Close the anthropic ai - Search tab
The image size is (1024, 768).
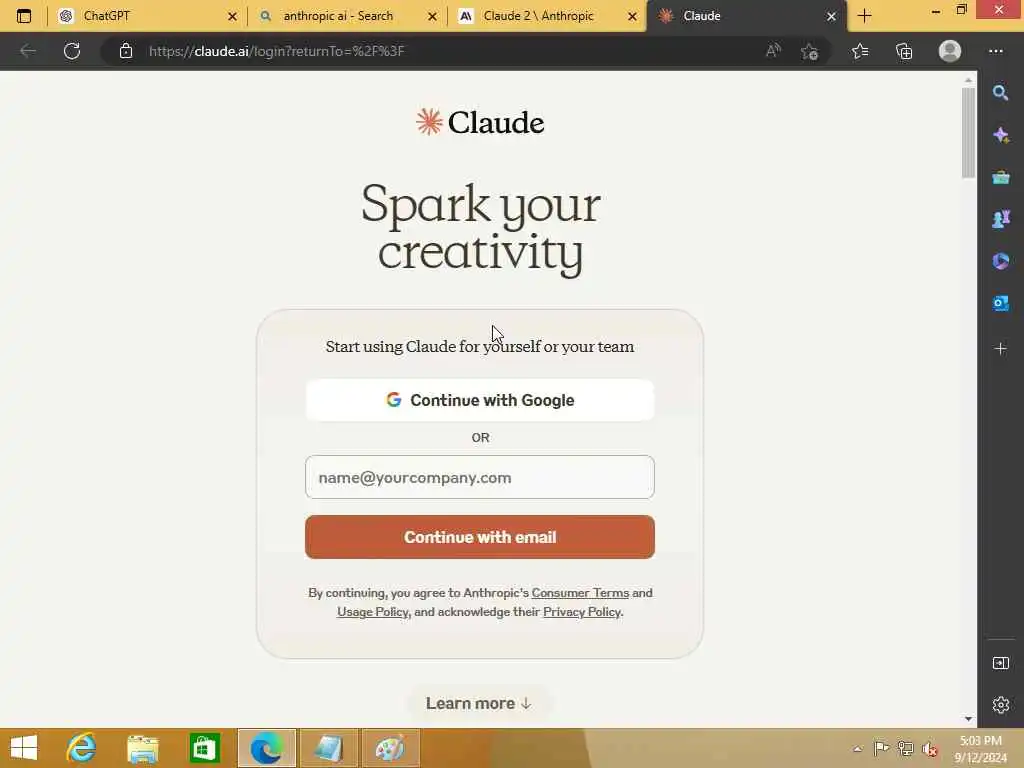click(432, 16)
